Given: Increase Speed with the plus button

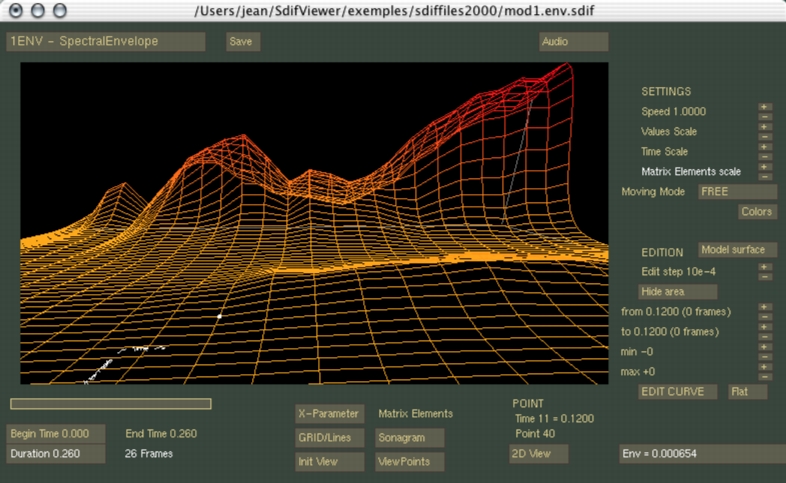Looking at the screenshot, I should click(764, 107).
